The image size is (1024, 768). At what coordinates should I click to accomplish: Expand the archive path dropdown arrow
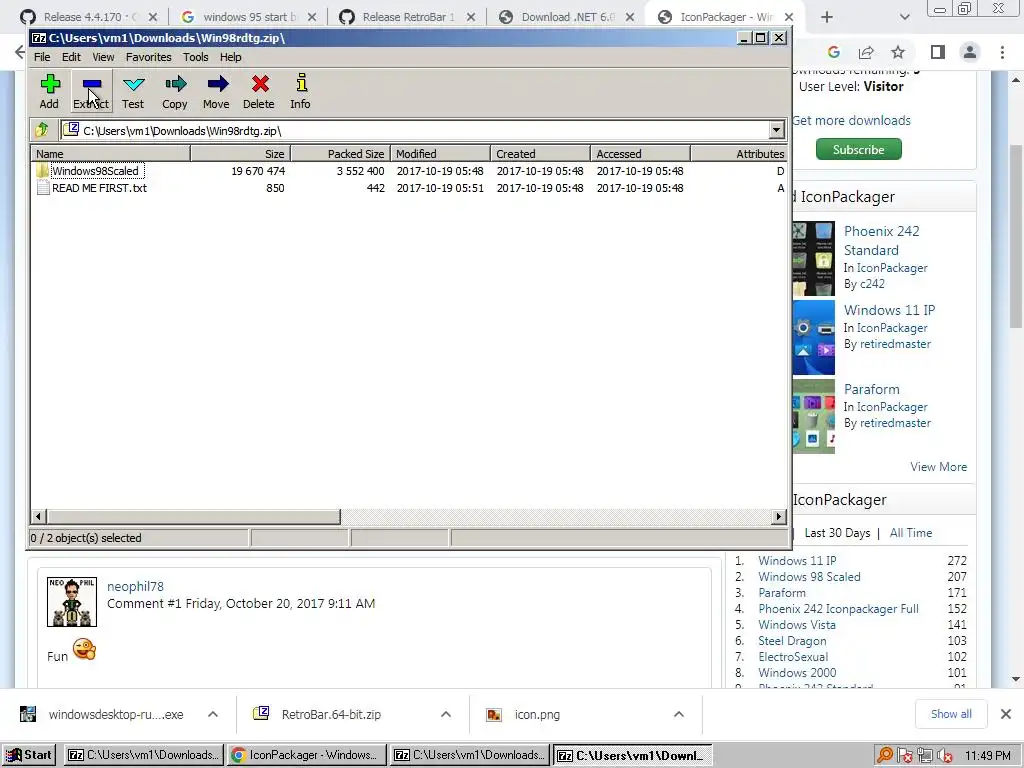click(x=776, y=130)
